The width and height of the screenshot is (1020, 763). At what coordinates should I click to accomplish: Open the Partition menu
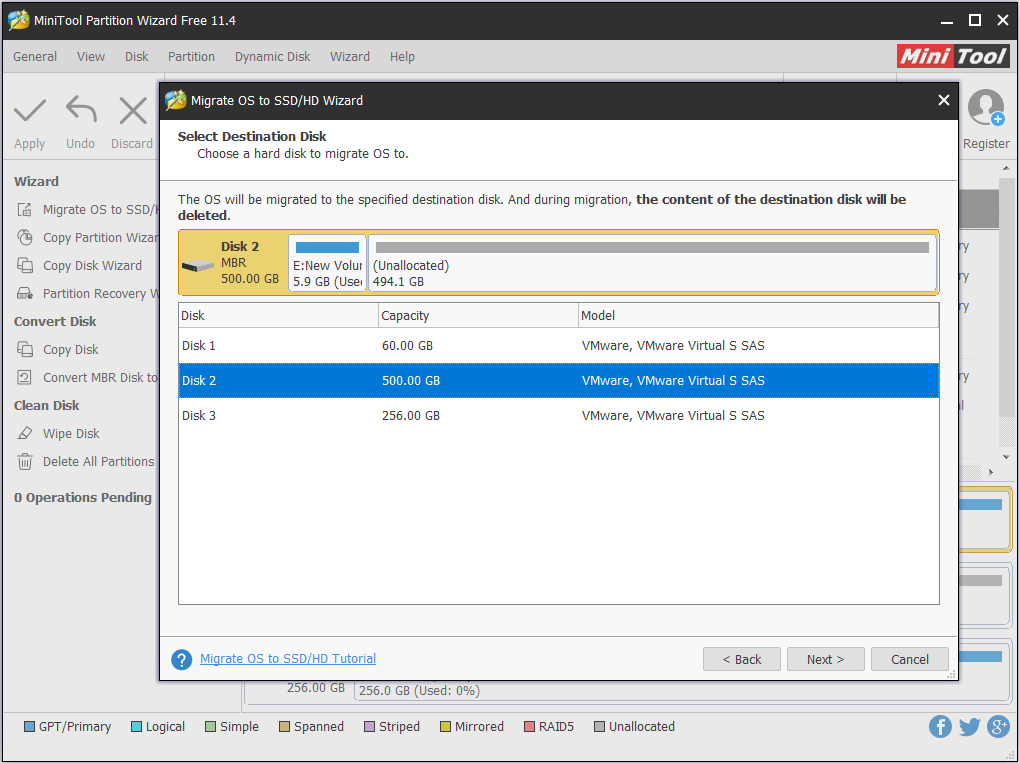pos(191,57)
